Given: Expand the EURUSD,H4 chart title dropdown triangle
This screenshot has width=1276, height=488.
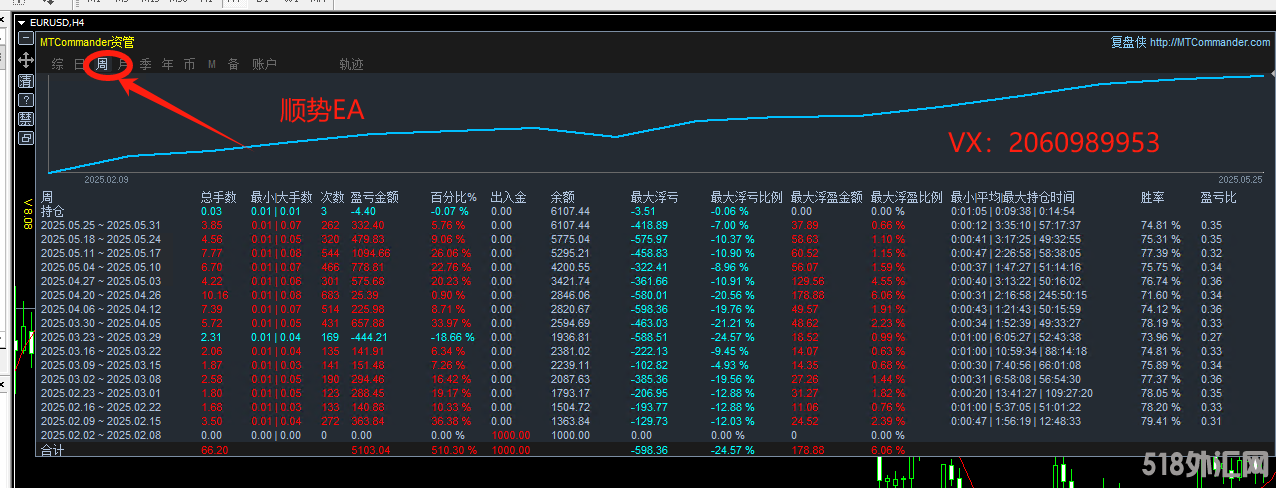Looking at the screenshot, I should (x=23, y=20).
